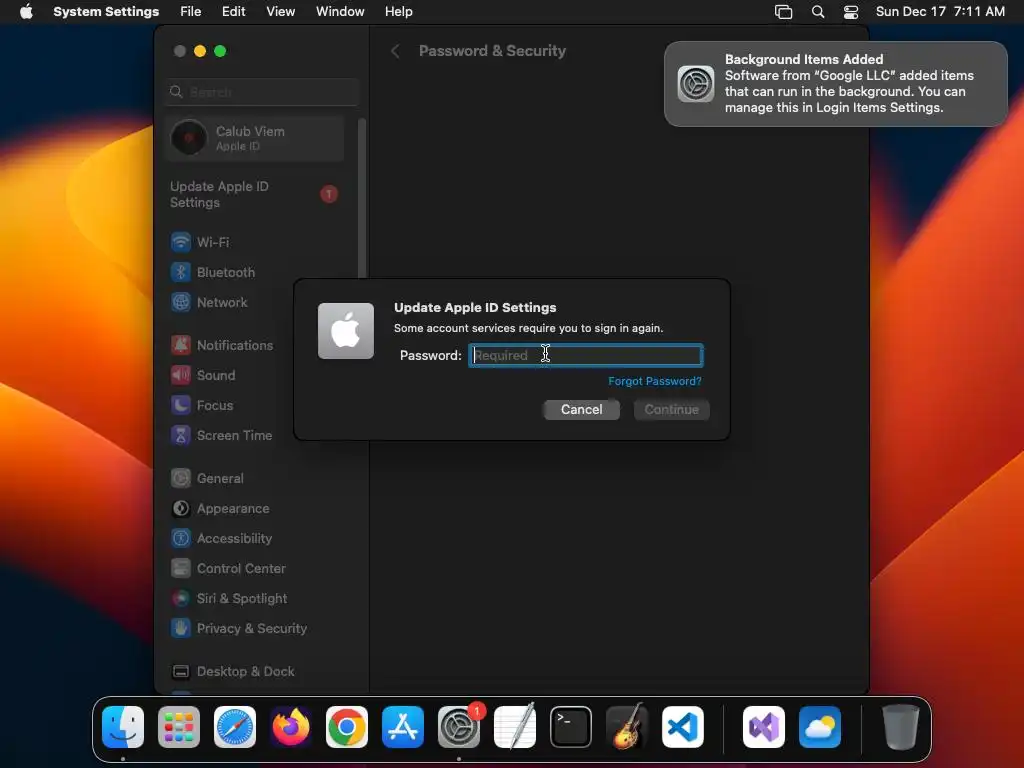Open the System Settings app menu
Image resolution: width=1024 pixels, height=768 pixels.
pyautogui.click(x=106, y=12)
